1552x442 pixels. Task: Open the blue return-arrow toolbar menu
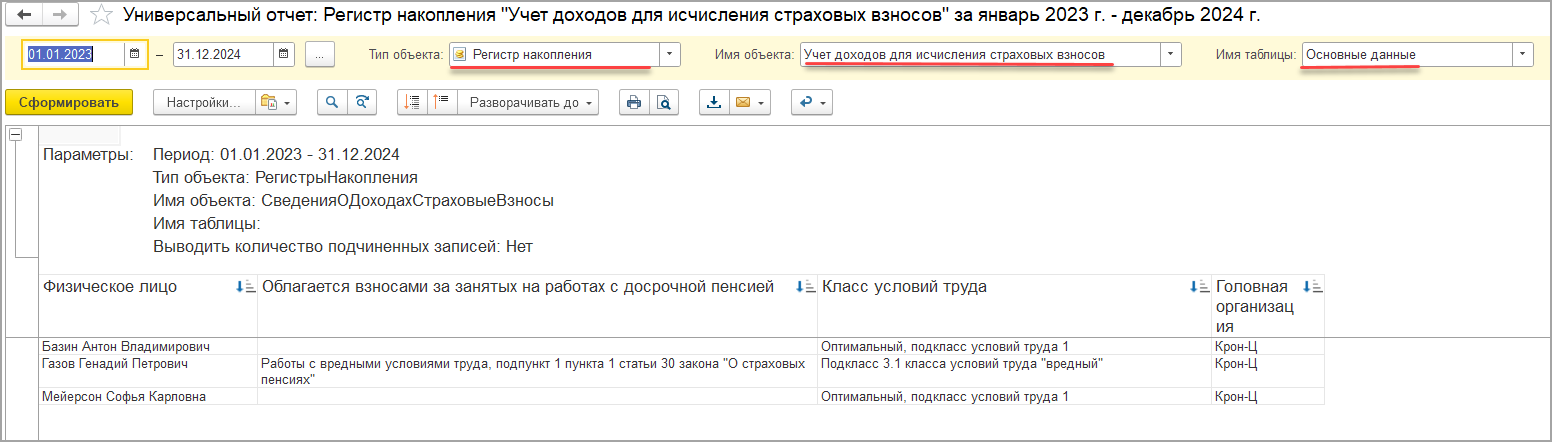pyautogui.click(x=811, y=102)
